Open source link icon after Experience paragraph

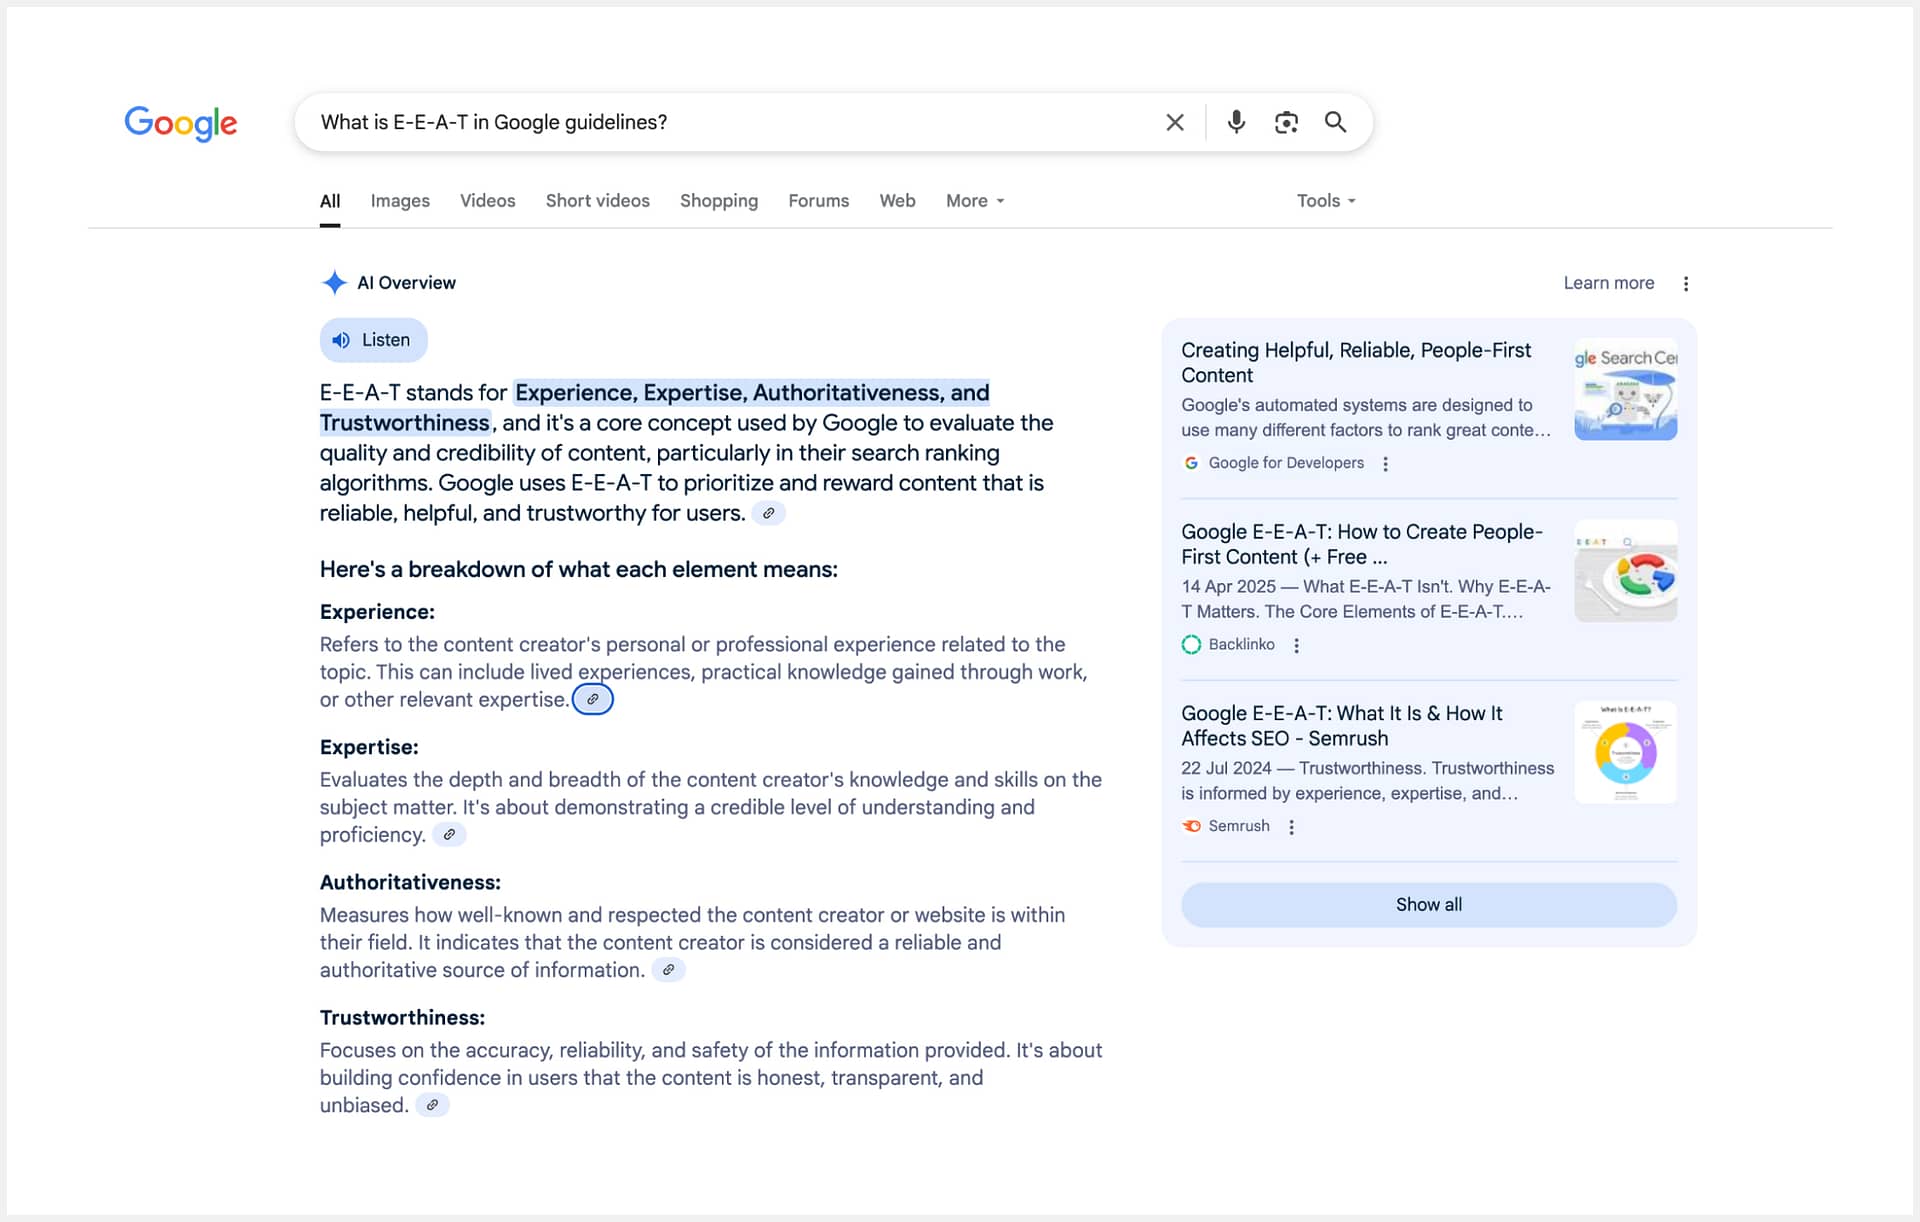click(593, 700)
